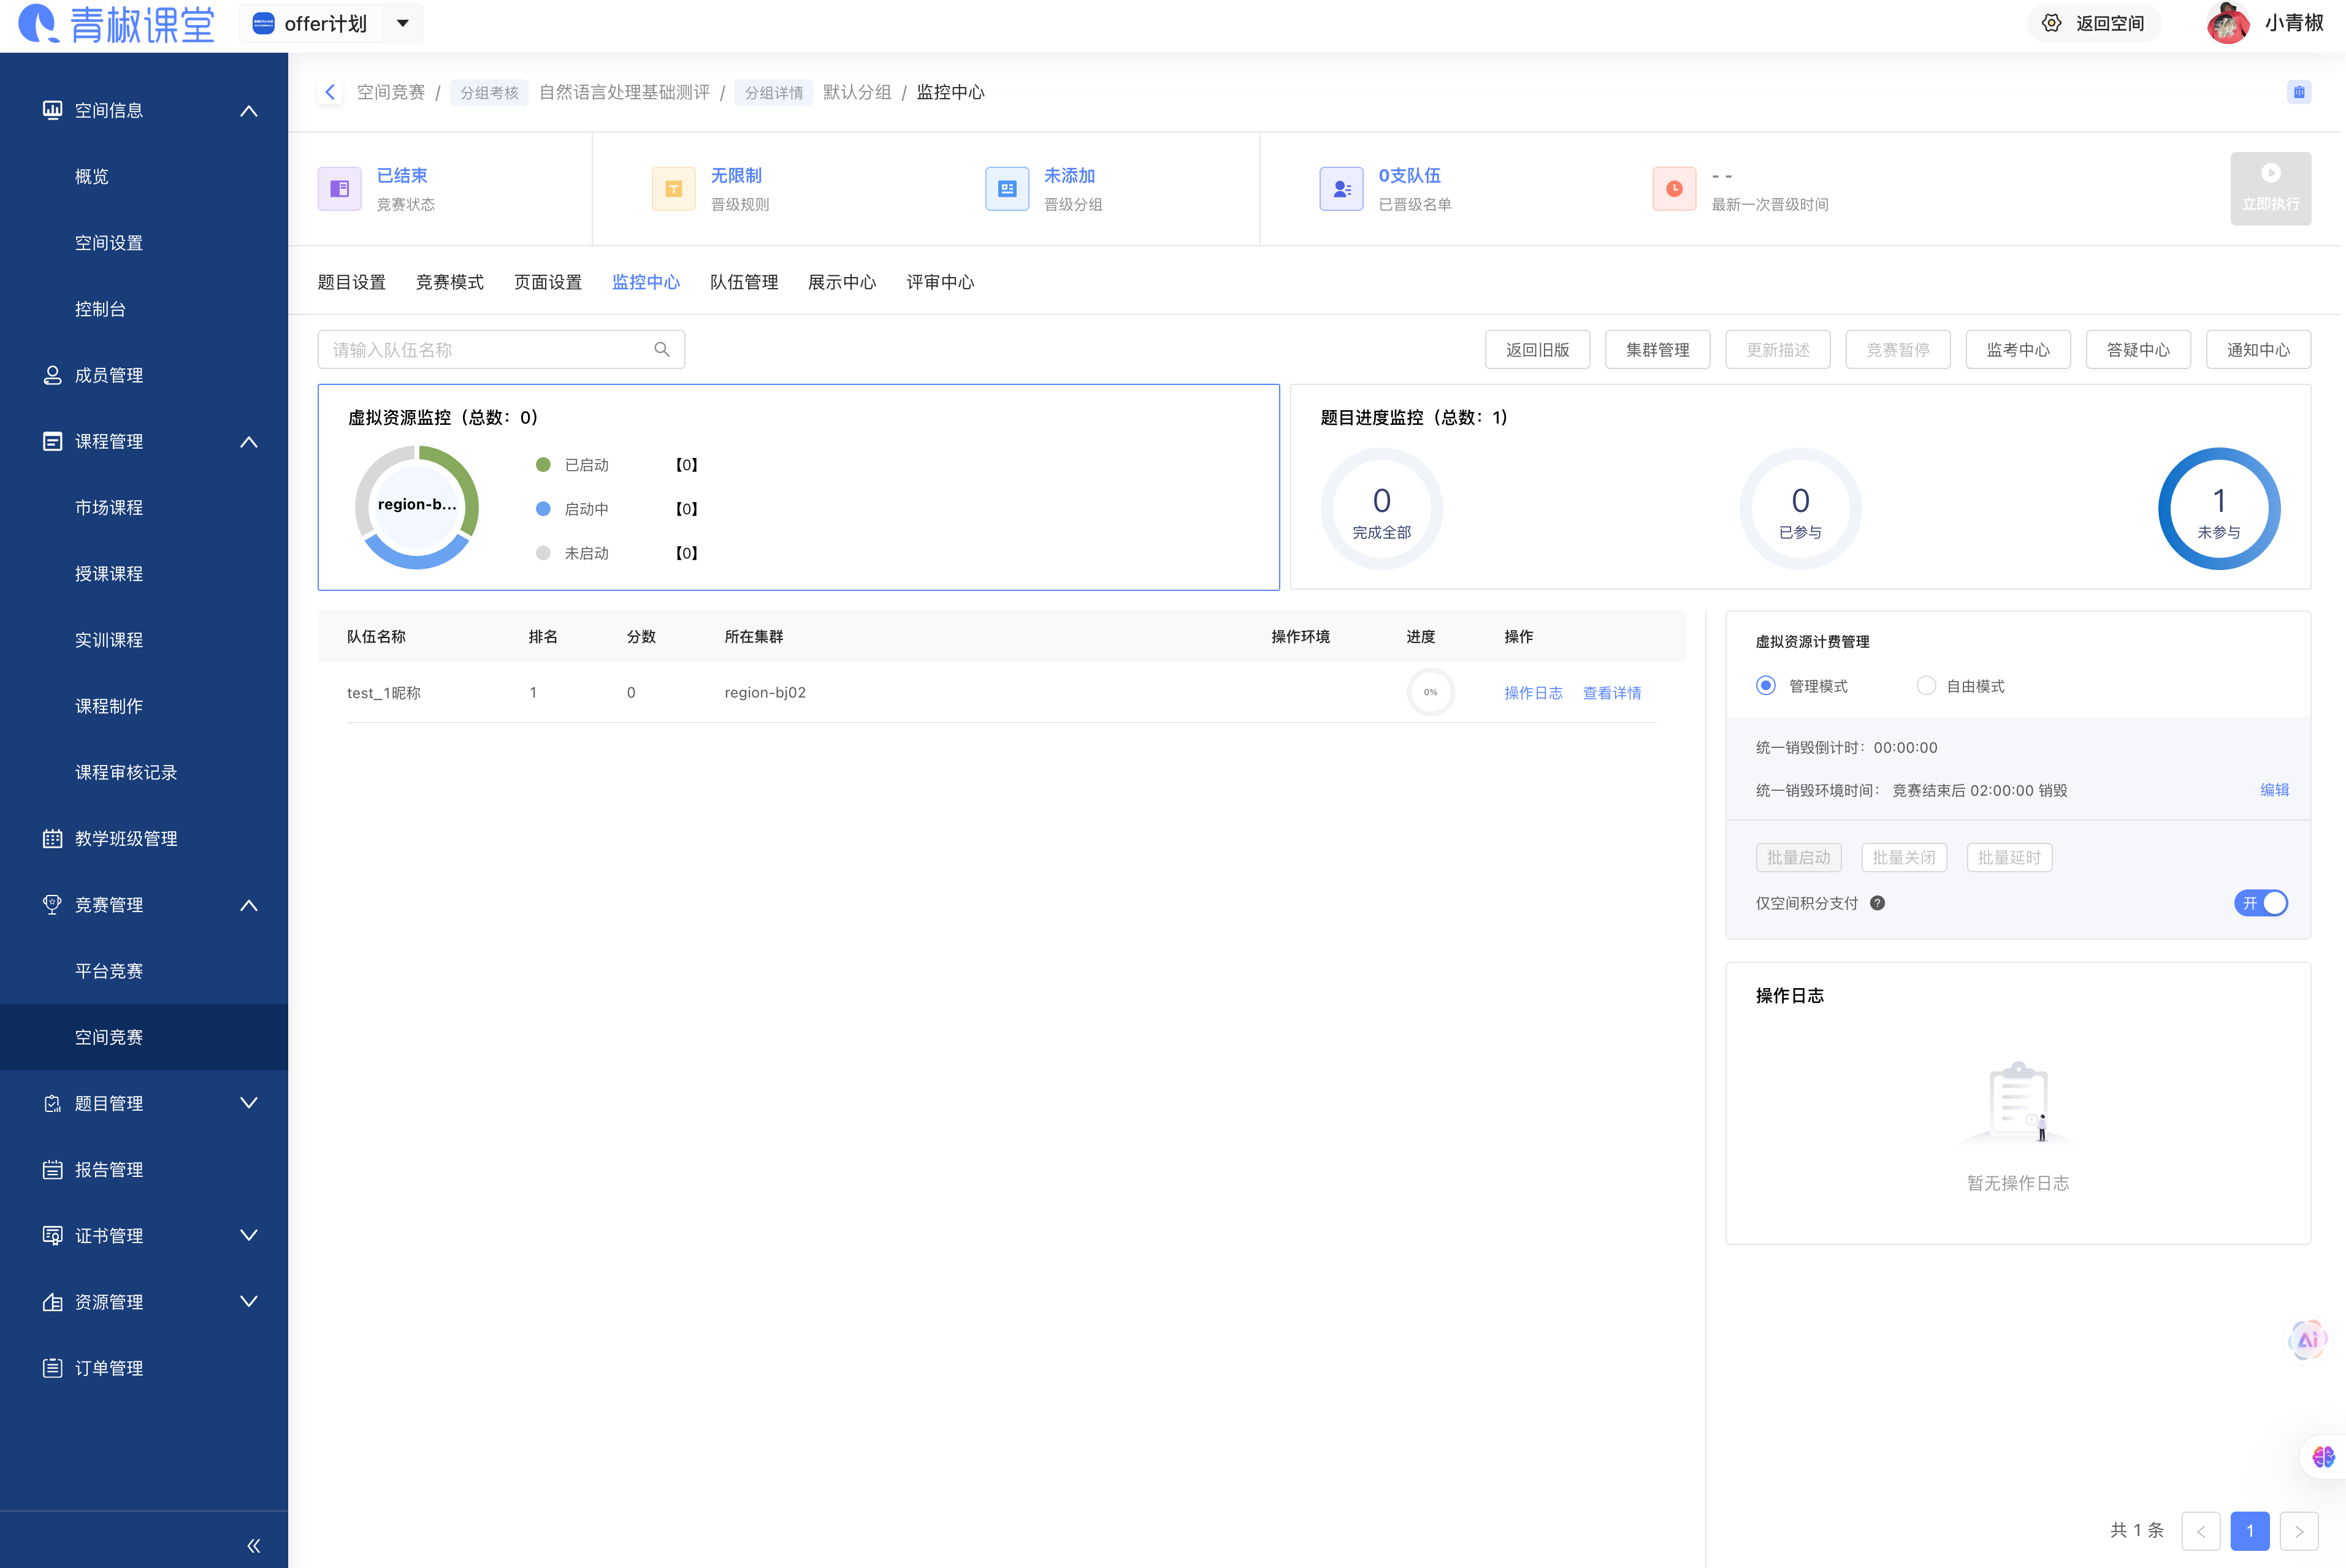
Task: Open 查看详情 link for test_1
Action: [1611, 693]
